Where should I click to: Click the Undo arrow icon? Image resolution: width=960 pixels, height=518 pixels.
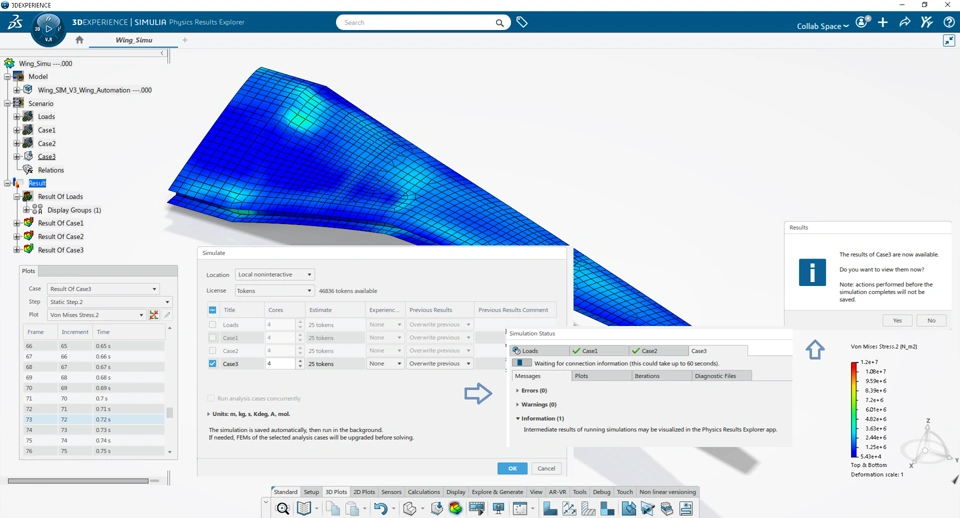point(381,508)
